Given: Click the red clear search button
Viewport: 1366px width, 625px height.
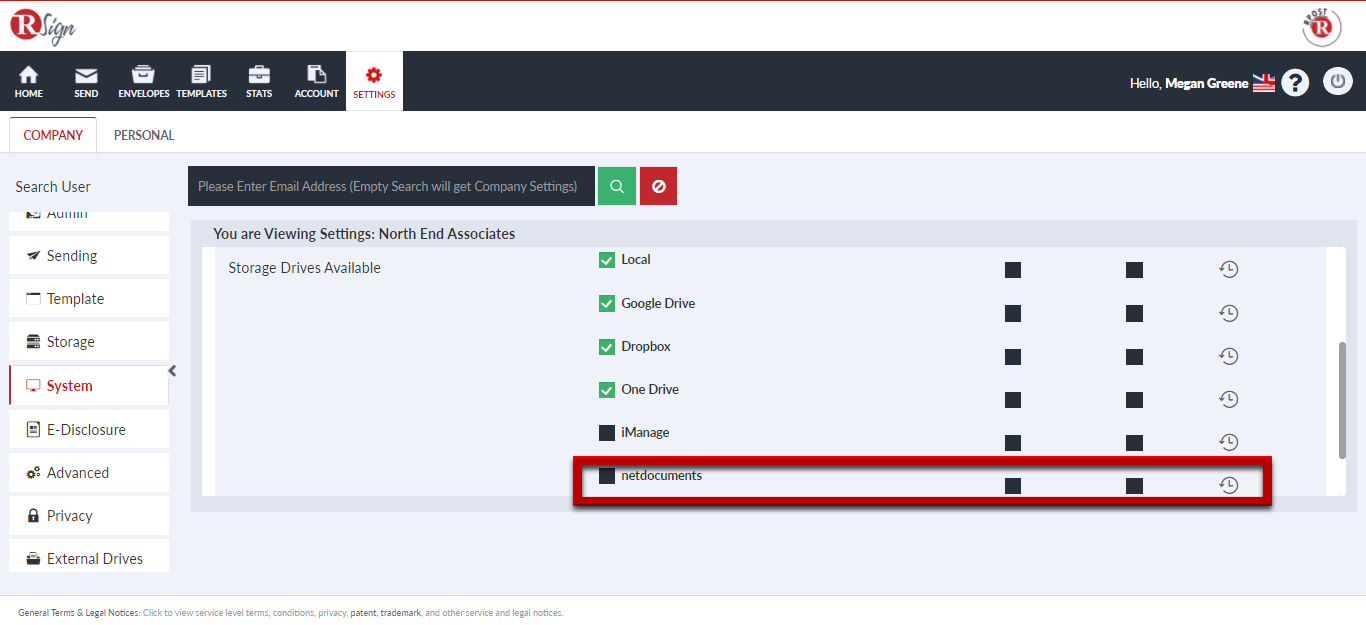Looking at the screenshot, I should coord(658,186).
